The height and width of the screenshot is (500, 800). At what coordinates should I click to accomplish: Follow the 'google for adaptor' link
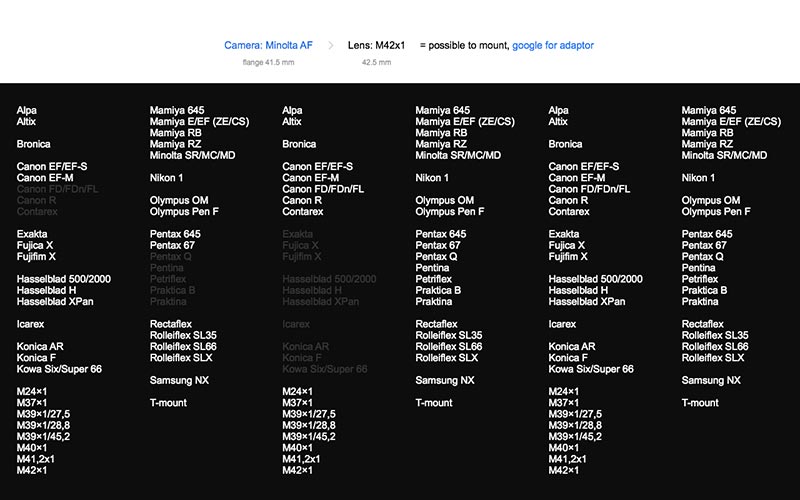tap(553, 45)
